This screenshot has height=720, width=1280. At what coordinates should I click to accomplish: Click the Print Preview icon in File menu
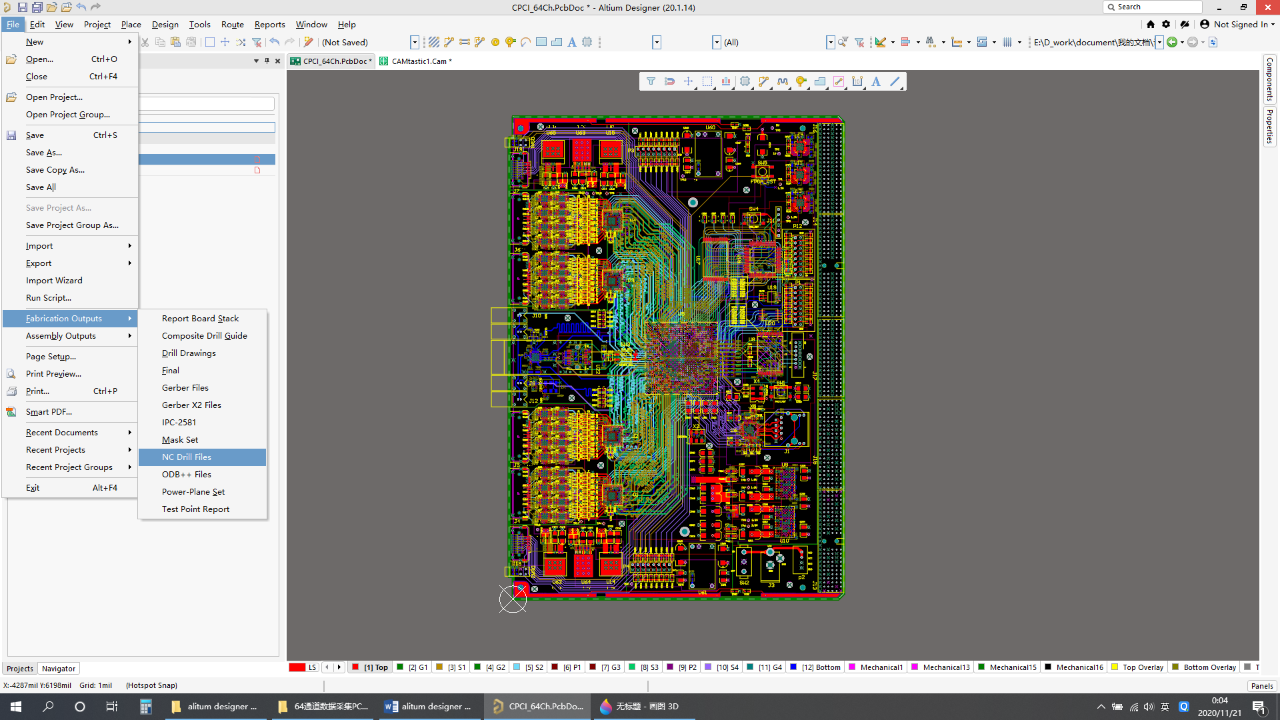click(12, 374)
